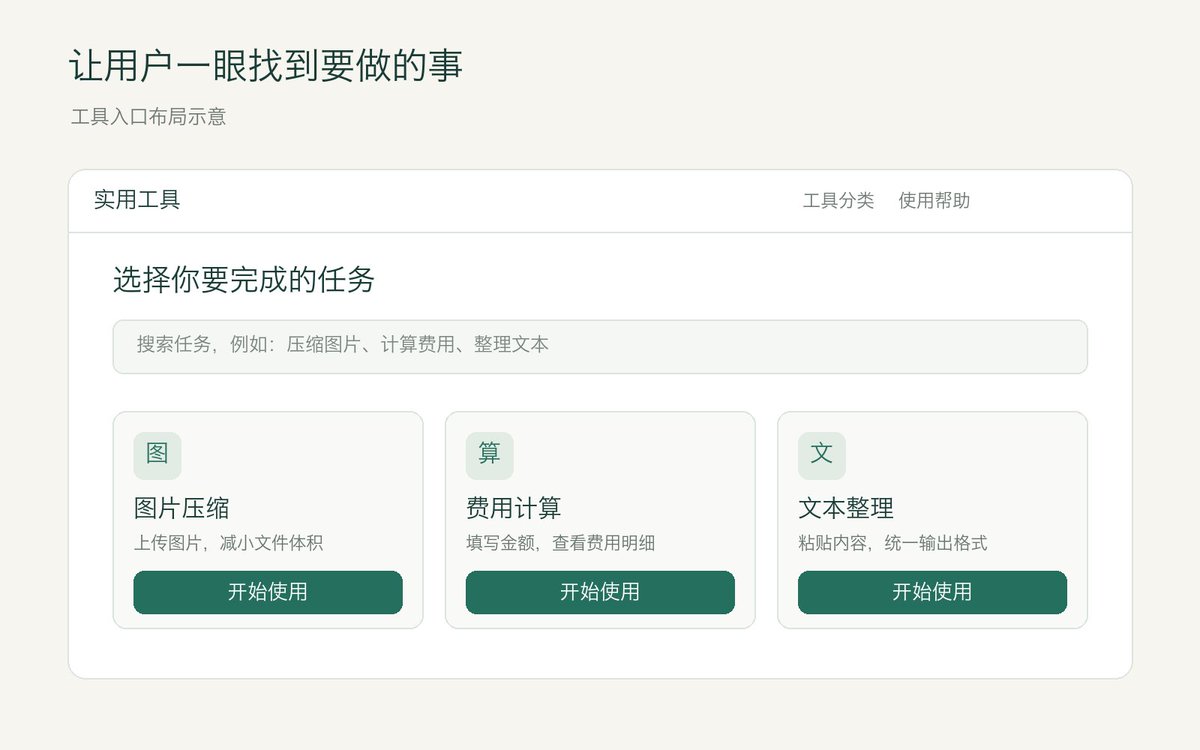The width and height of the screenshot is (1200, 750).
Task: Click the 实用工具 brand title
Action: [137, 200]
